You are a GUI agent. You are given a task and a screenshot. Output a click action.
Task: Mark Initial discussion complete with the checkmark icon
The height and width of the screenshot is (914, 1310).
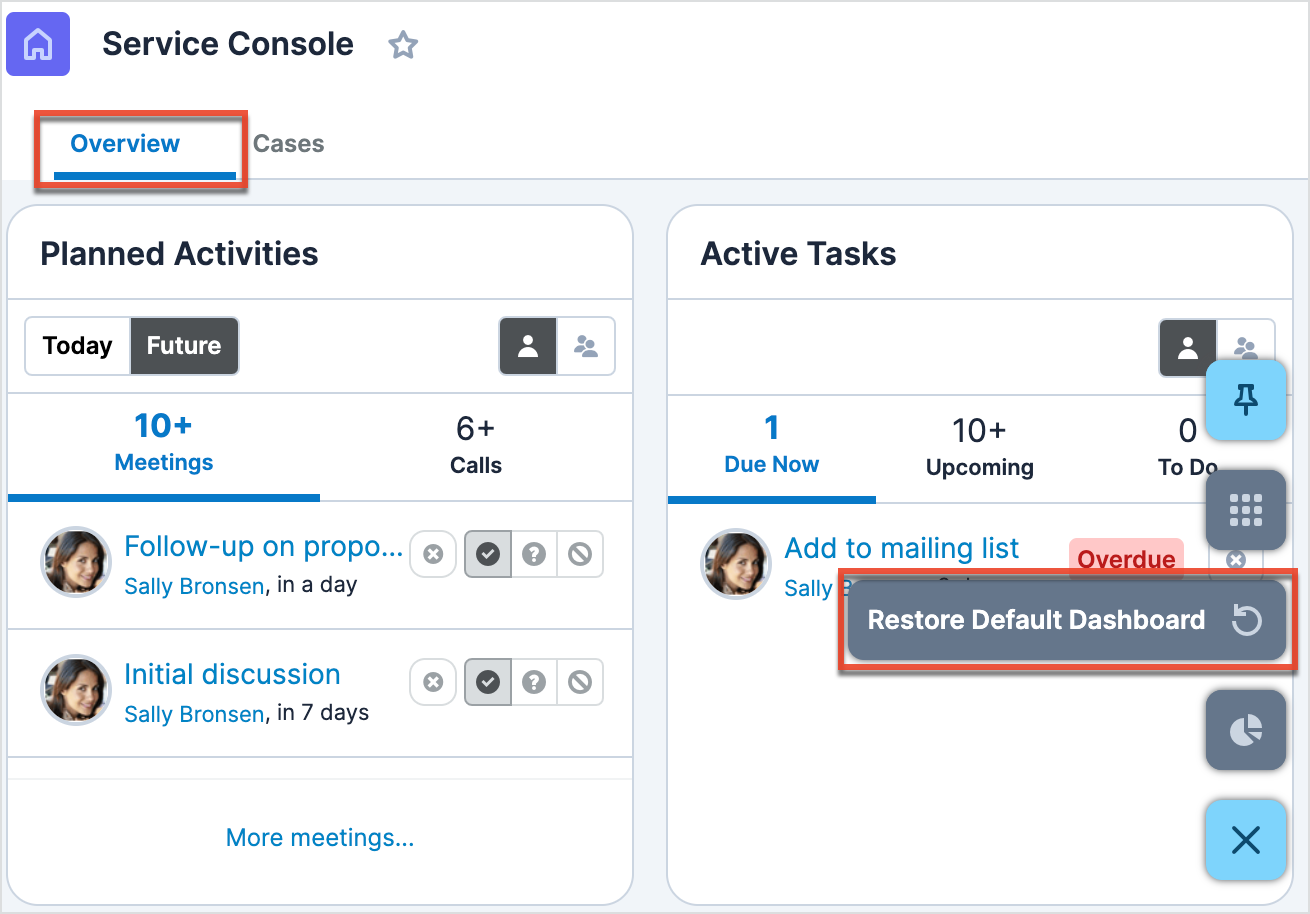pos(487,682)
